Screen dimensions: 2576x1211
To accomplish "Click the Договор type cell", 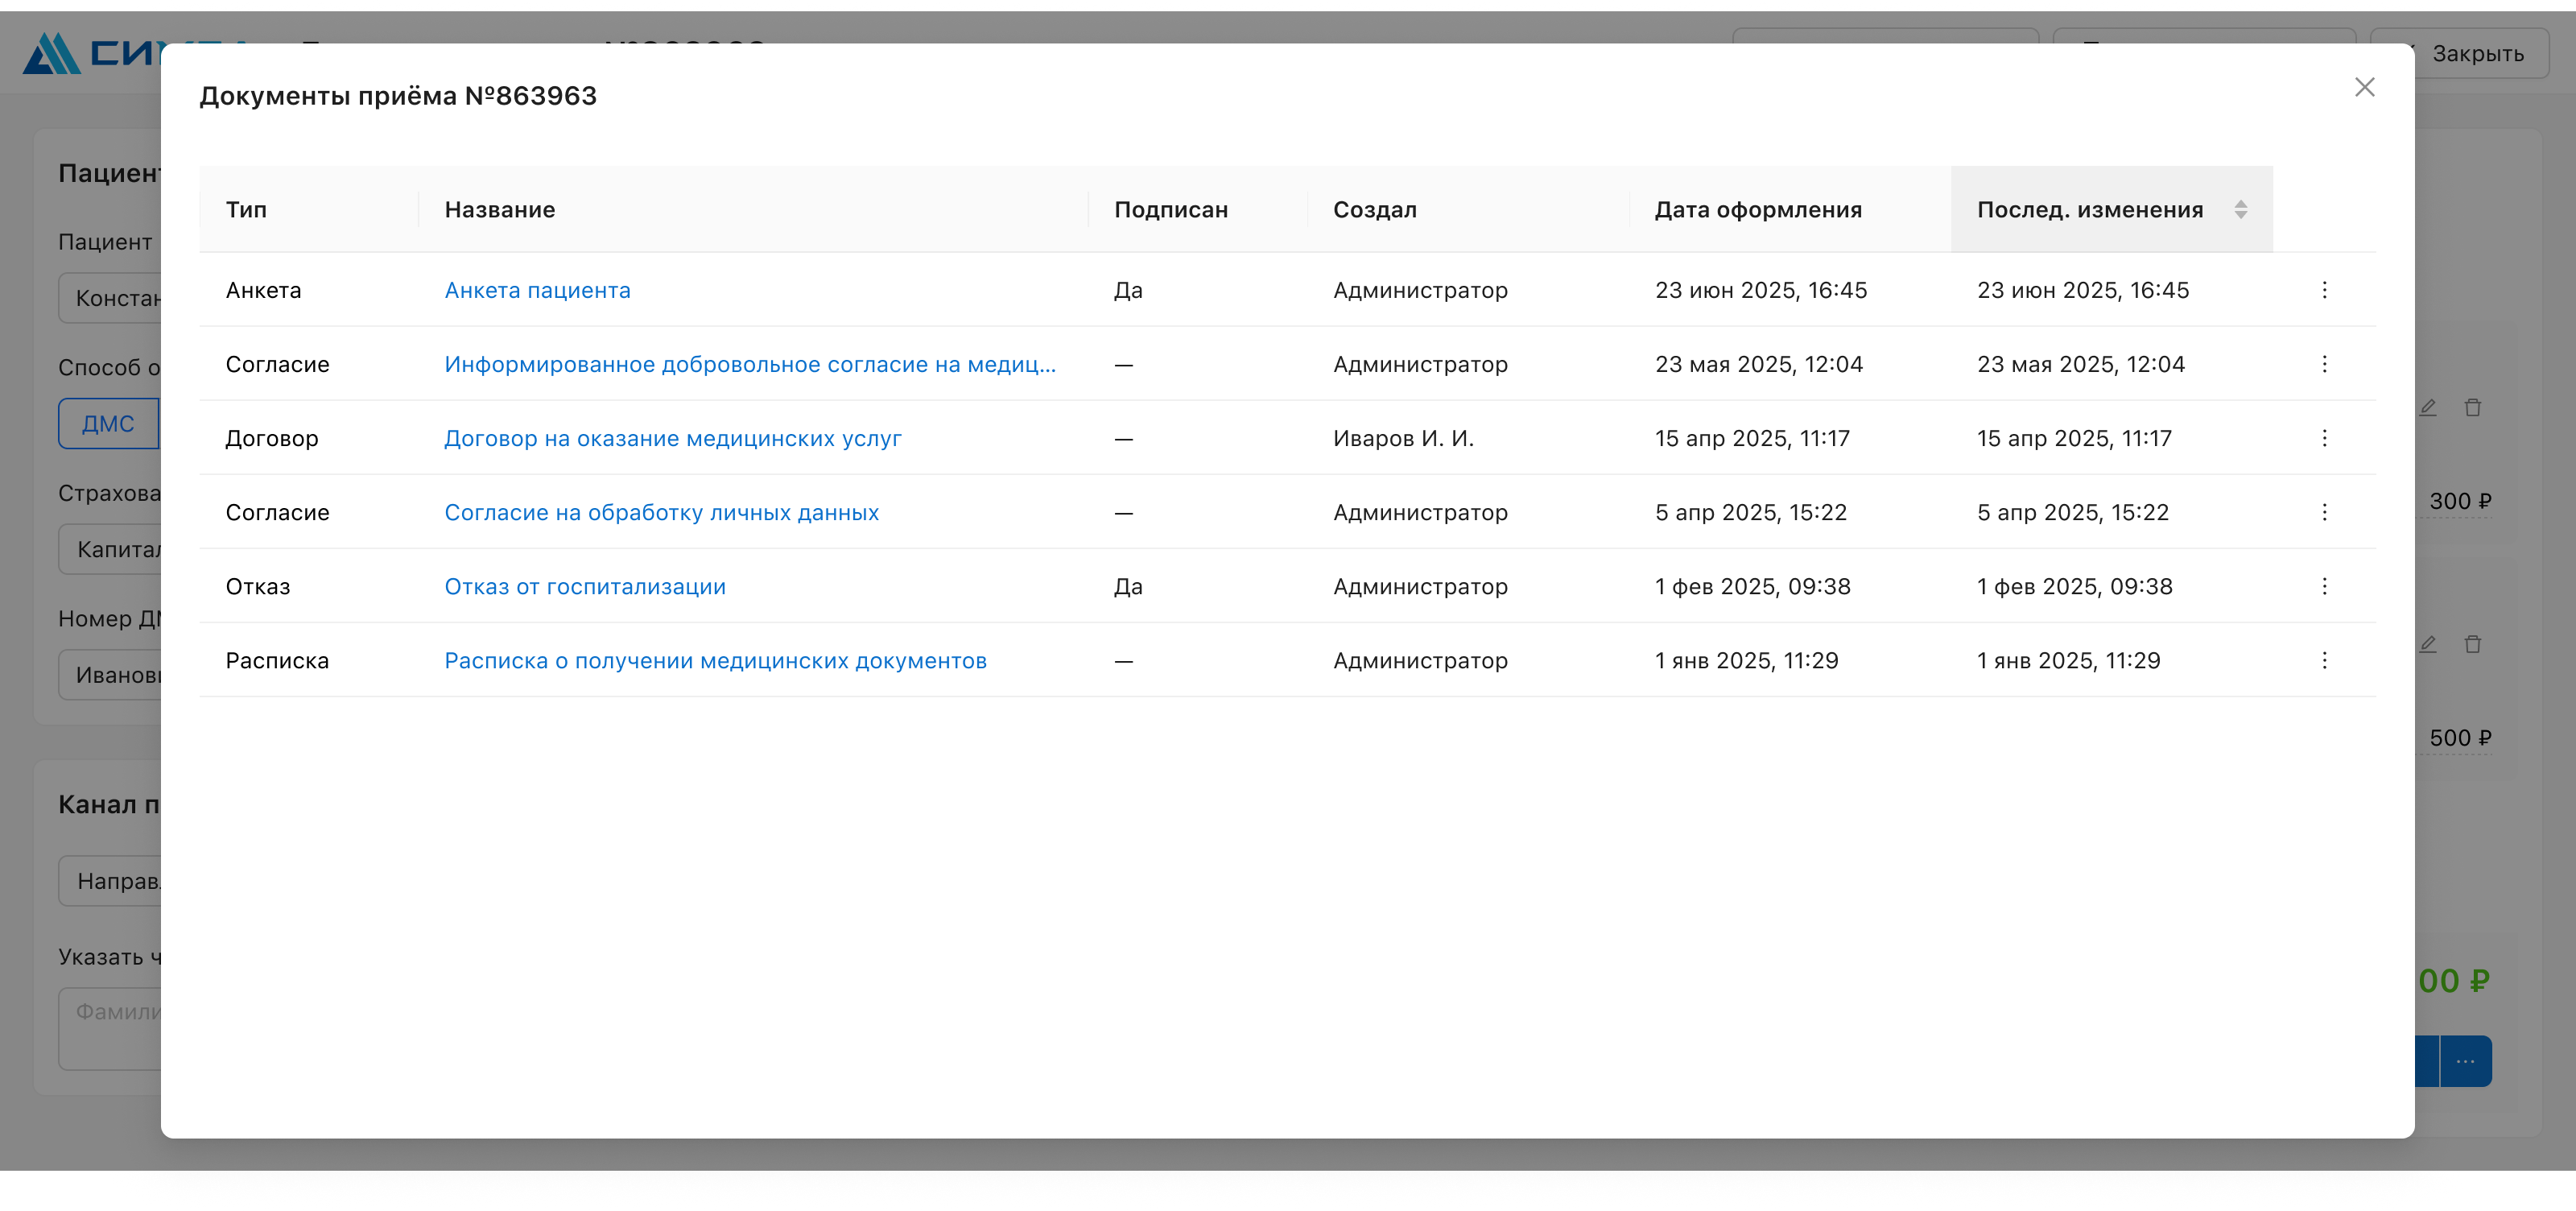I will point(272,438).
